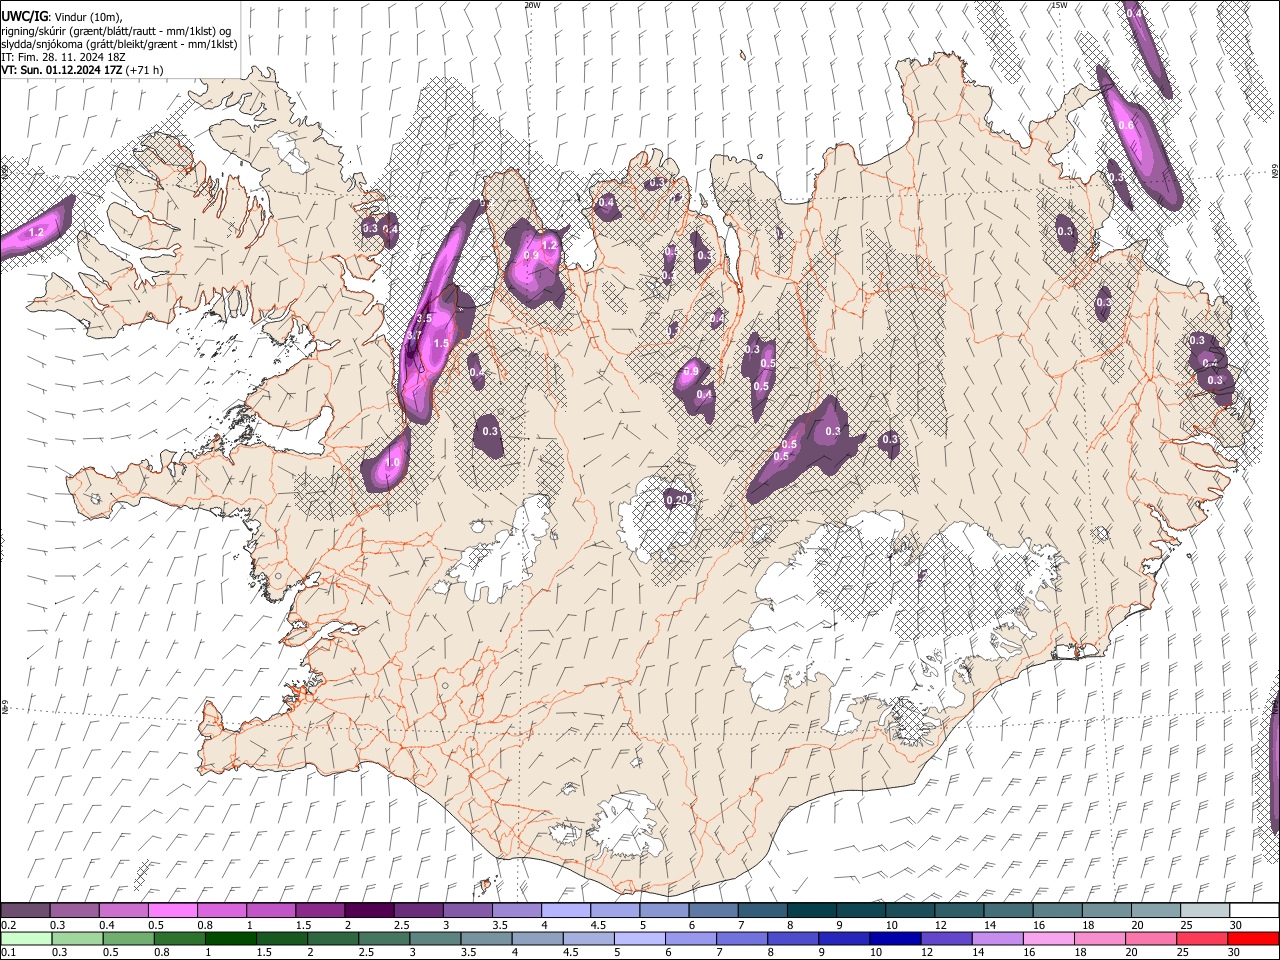Click the '0.6' value on the northeast offshore band
This screenshot has width=1280, height=960.
coord(1126,126)
